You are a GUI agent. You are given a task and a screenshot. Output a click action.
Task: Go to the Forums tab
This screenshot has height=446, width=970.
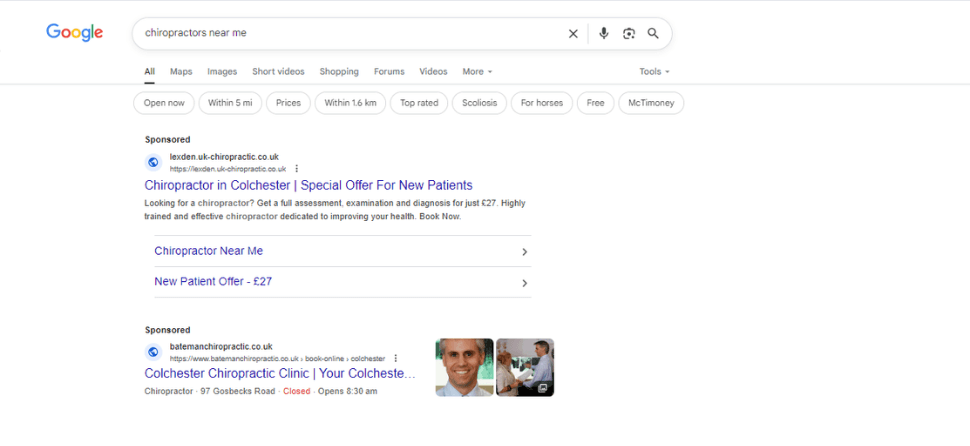(x=389, y=72)
